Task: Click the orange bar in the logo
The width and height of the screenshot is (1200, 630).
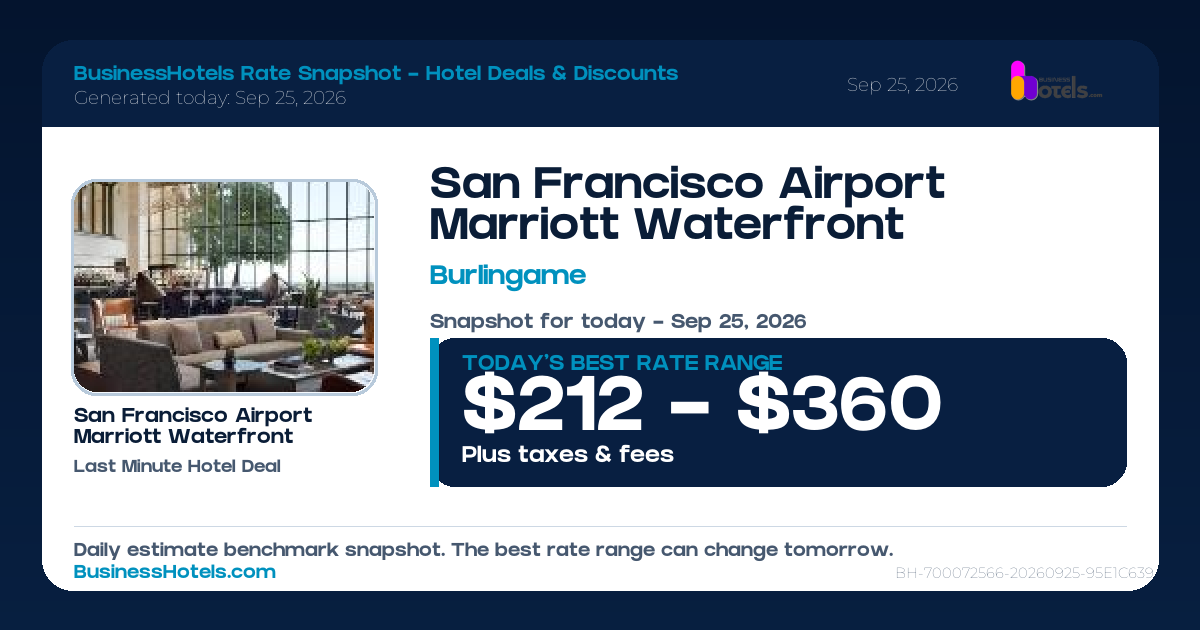Action: click(x=1018, y=89)
